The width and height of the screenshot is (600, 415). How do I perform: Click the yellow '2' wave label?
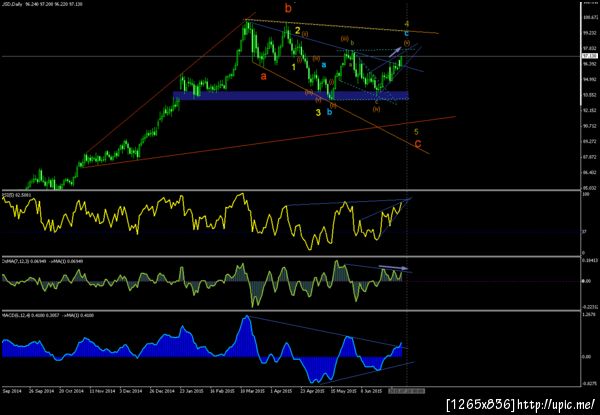(x=297, y=30)
